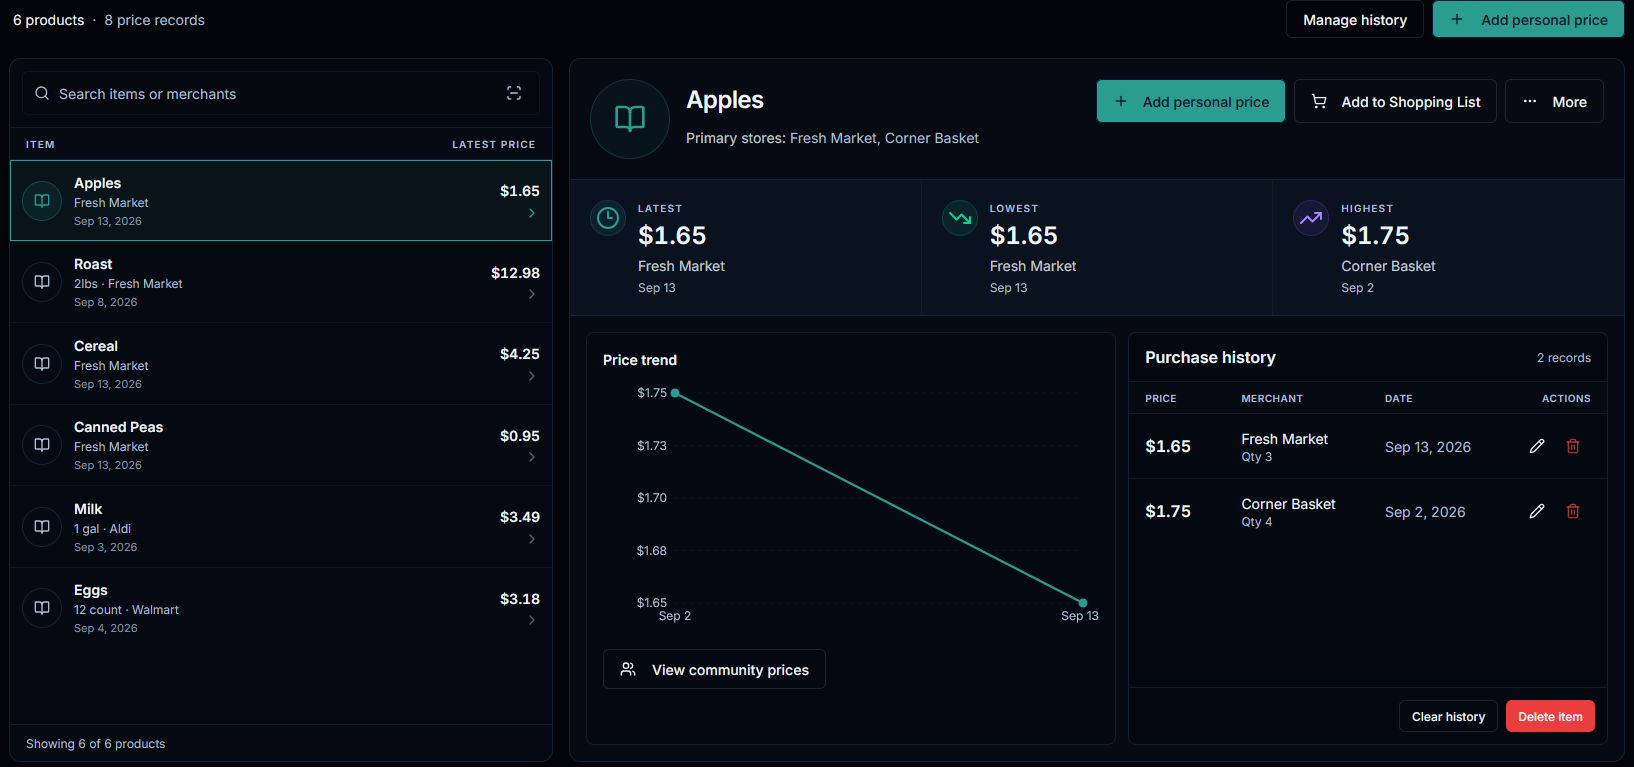Edit the $1.65 Fresh Market record
This screenshot has height=767, width=1634.
(x=1537, y=446)
